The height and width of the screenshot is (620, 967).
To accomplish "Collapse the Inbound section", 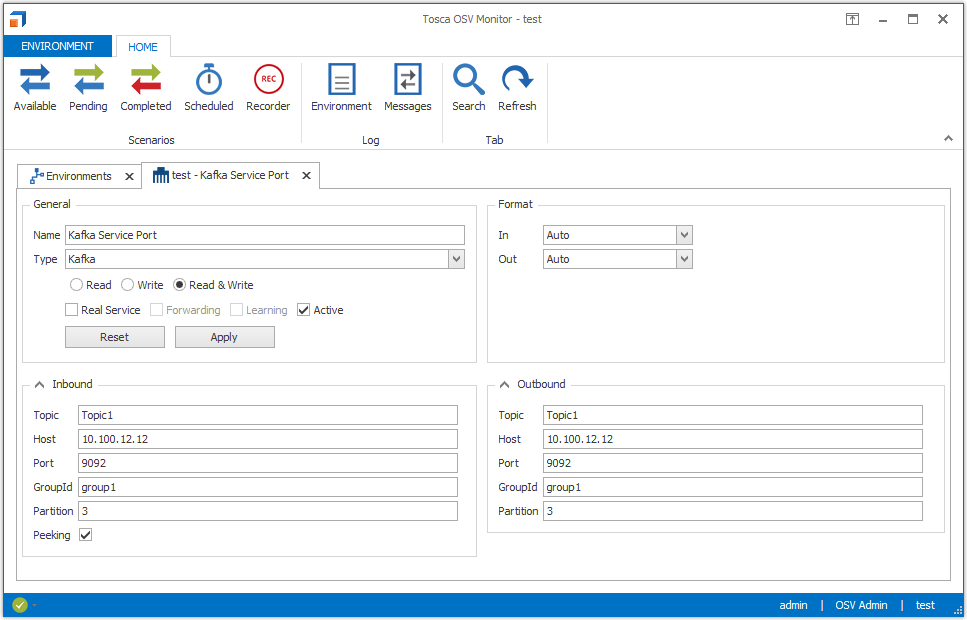I will point(39,384).
